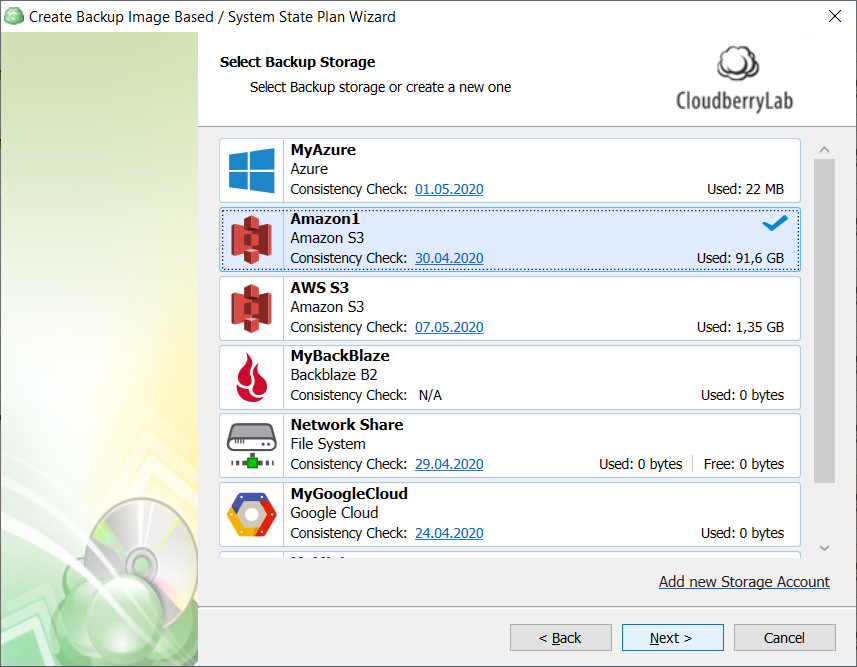Open Amazon1 consistency check date 30.04.2020
This screenshot has width=857, height=667.
click(x=449, y=258)
